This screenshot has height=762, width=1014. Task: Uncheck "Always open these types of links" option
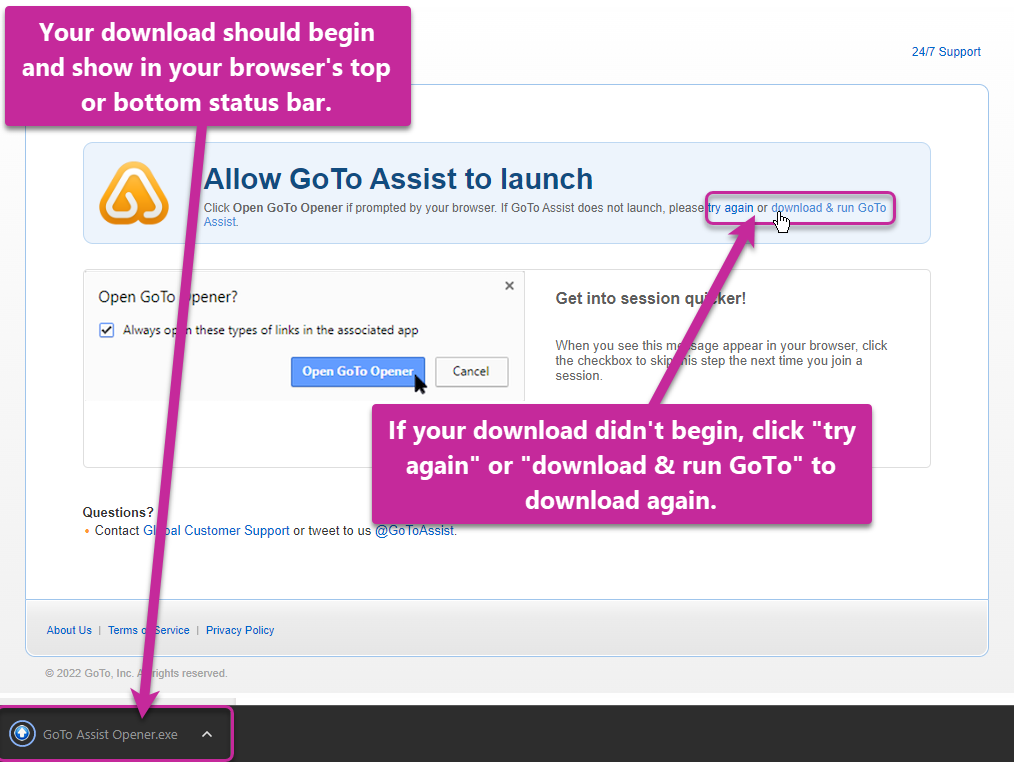(x=106, y=330)
